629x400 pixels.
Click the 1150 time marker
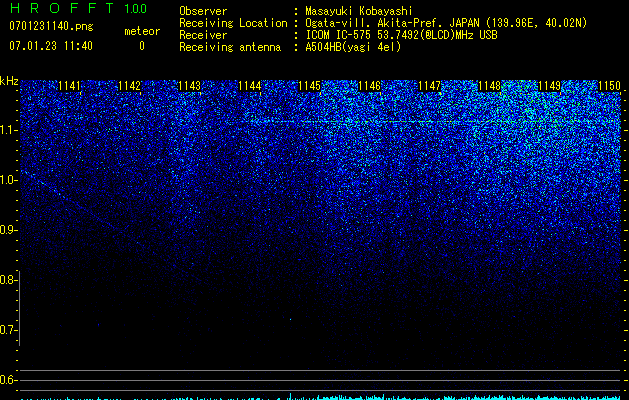click(x=610, y=86)
